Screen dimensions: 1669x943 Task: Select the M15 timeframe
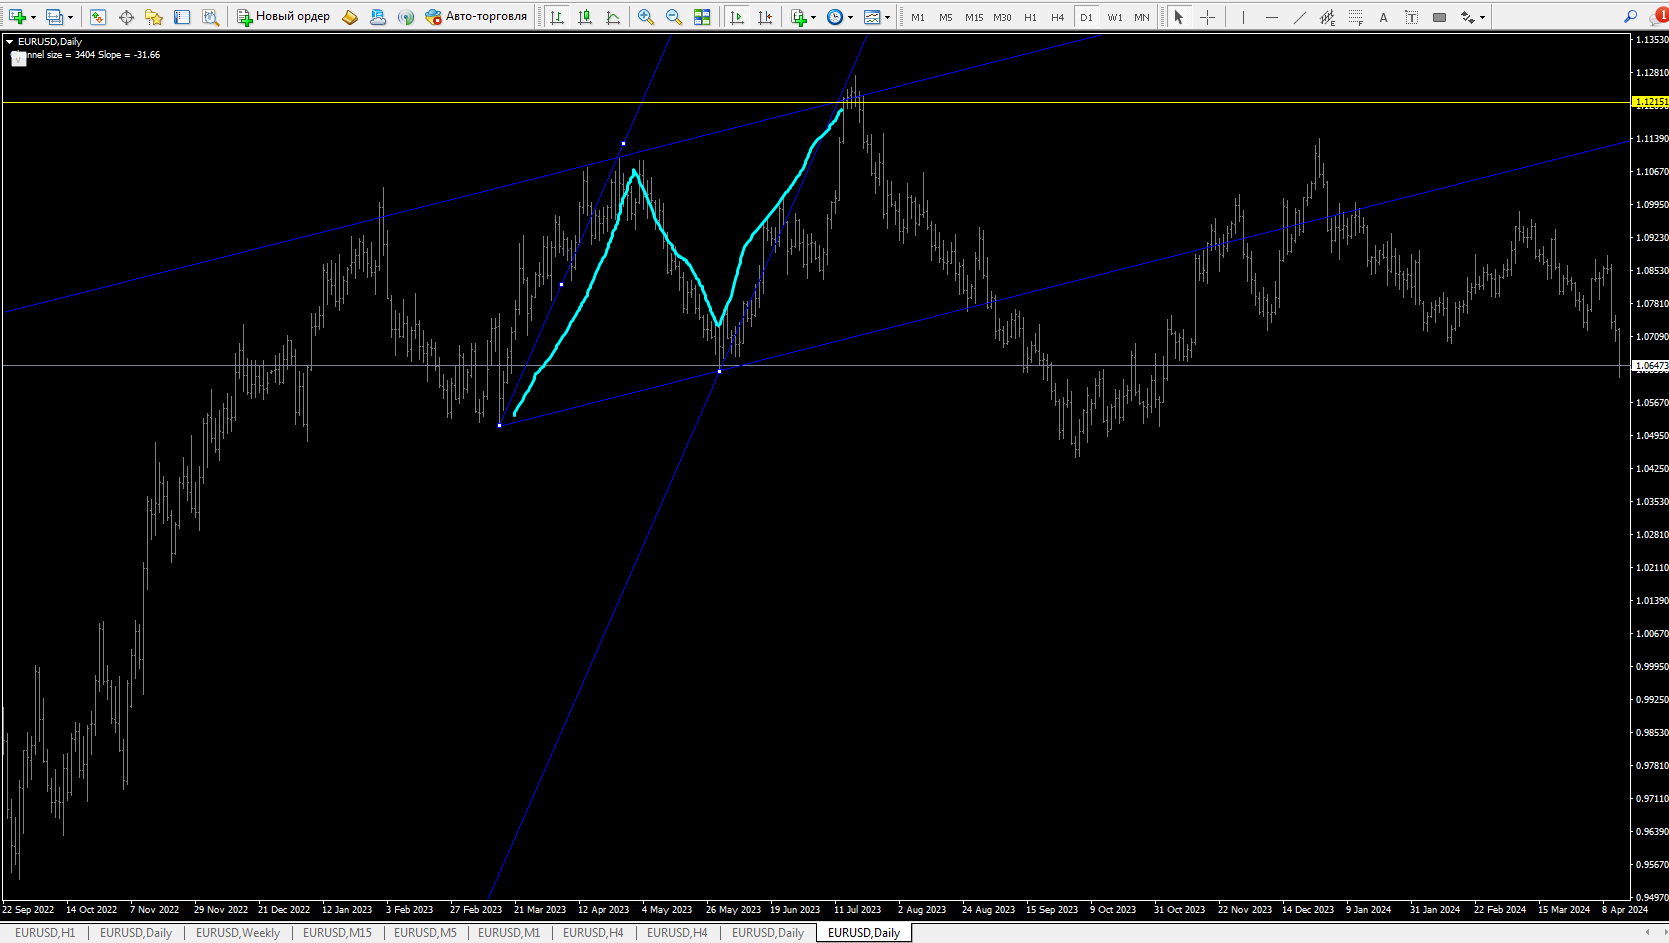[974, 17]
